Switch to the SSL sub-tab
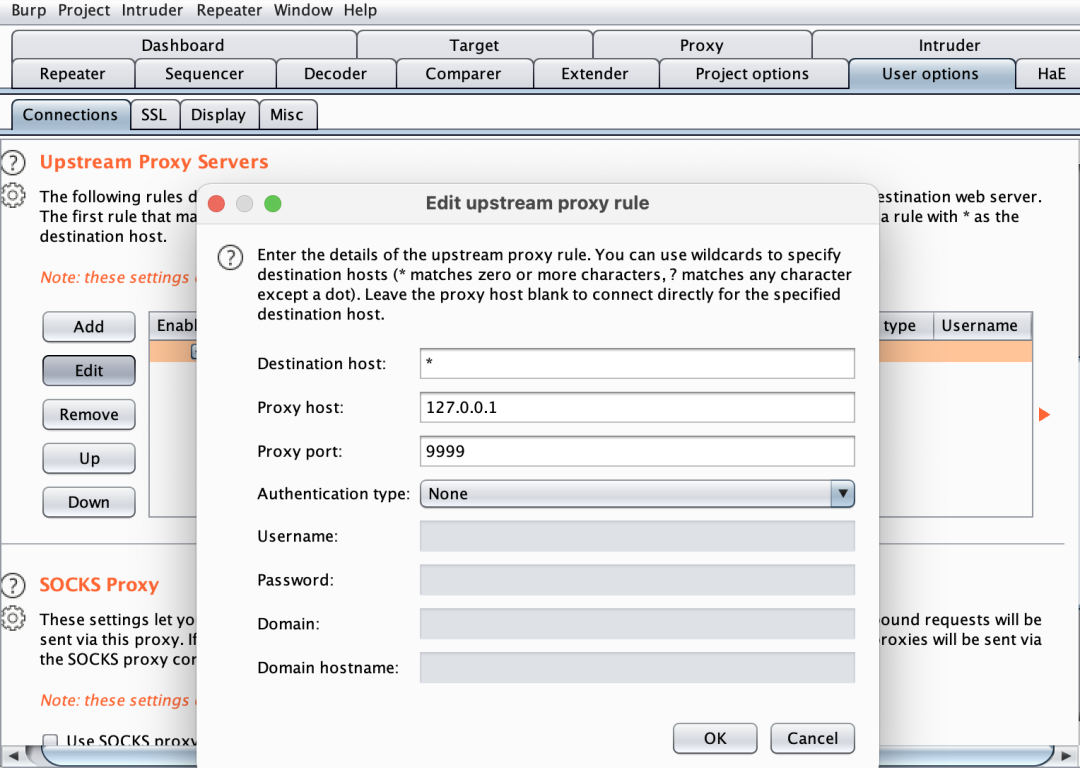Viewport: 1080px width, 768px height. [x=154, y=114]
